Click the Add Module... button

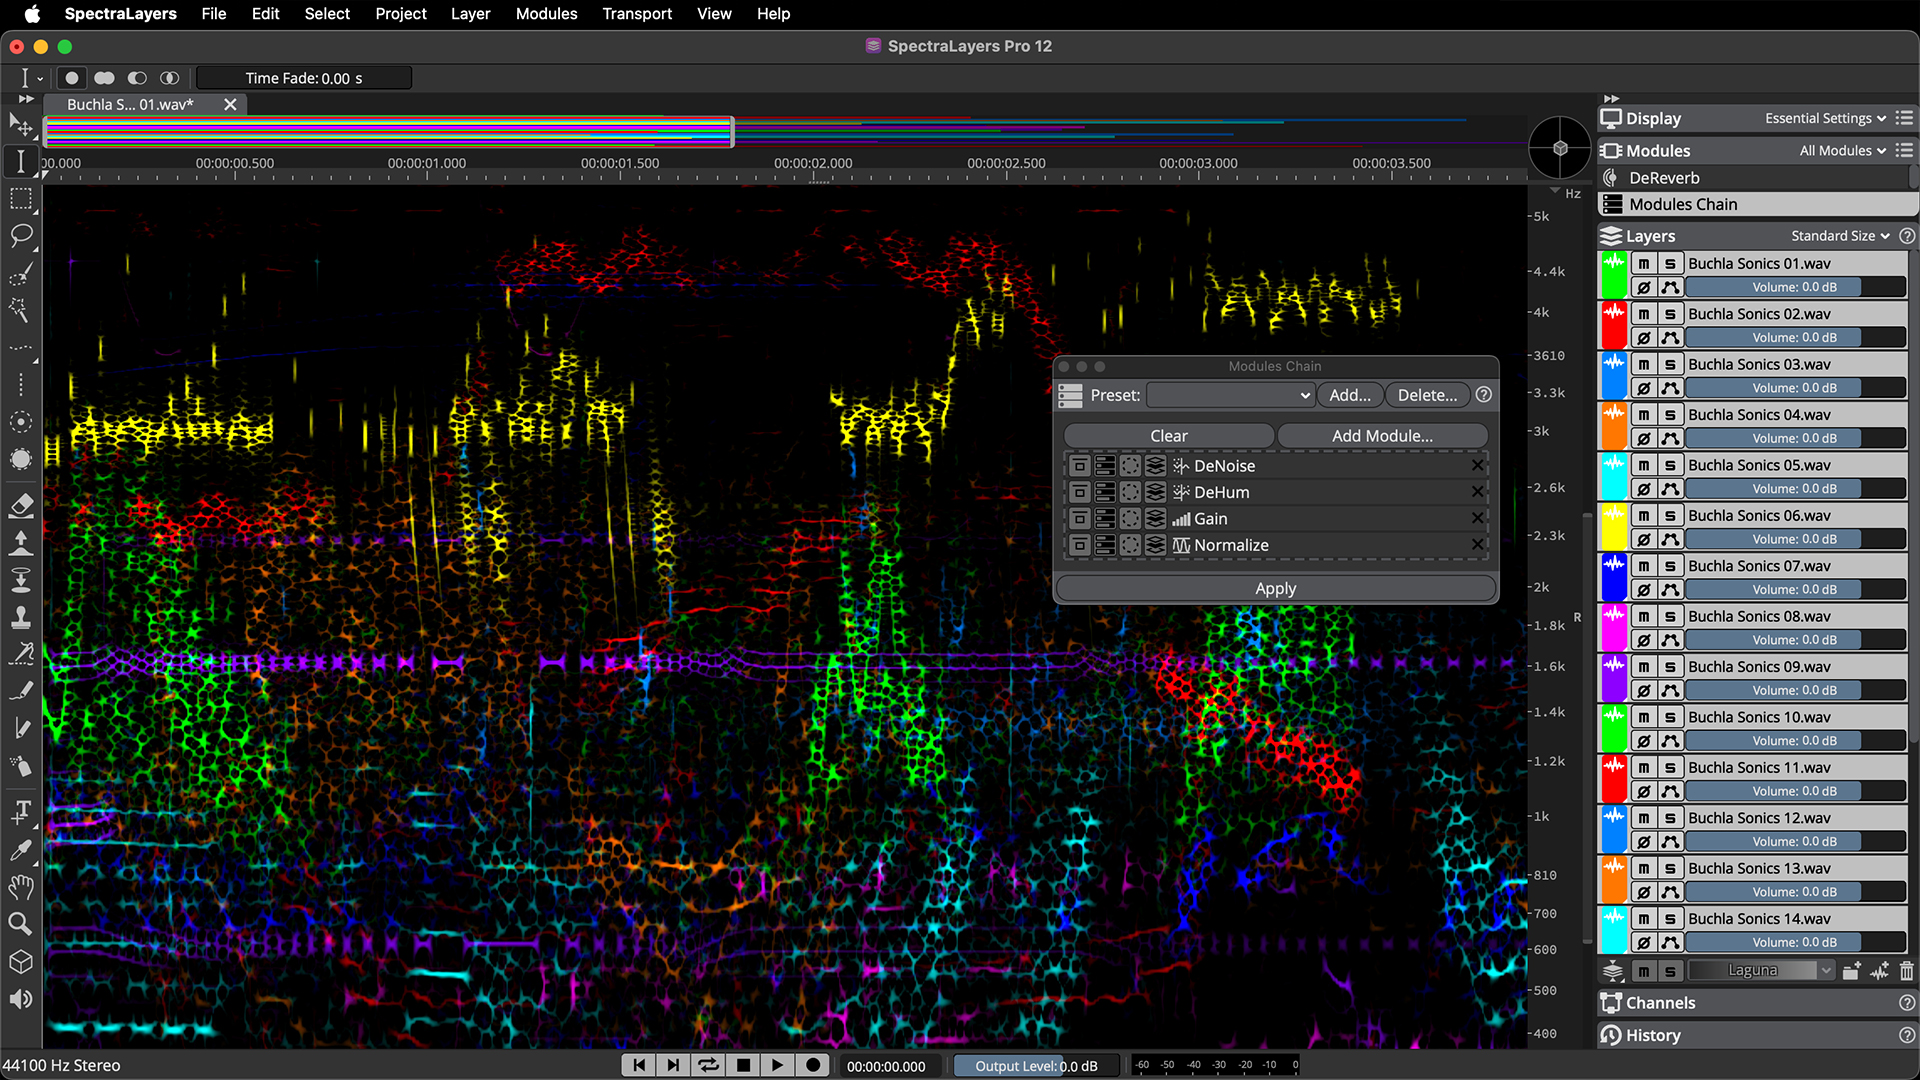[x=1381, y=436]
